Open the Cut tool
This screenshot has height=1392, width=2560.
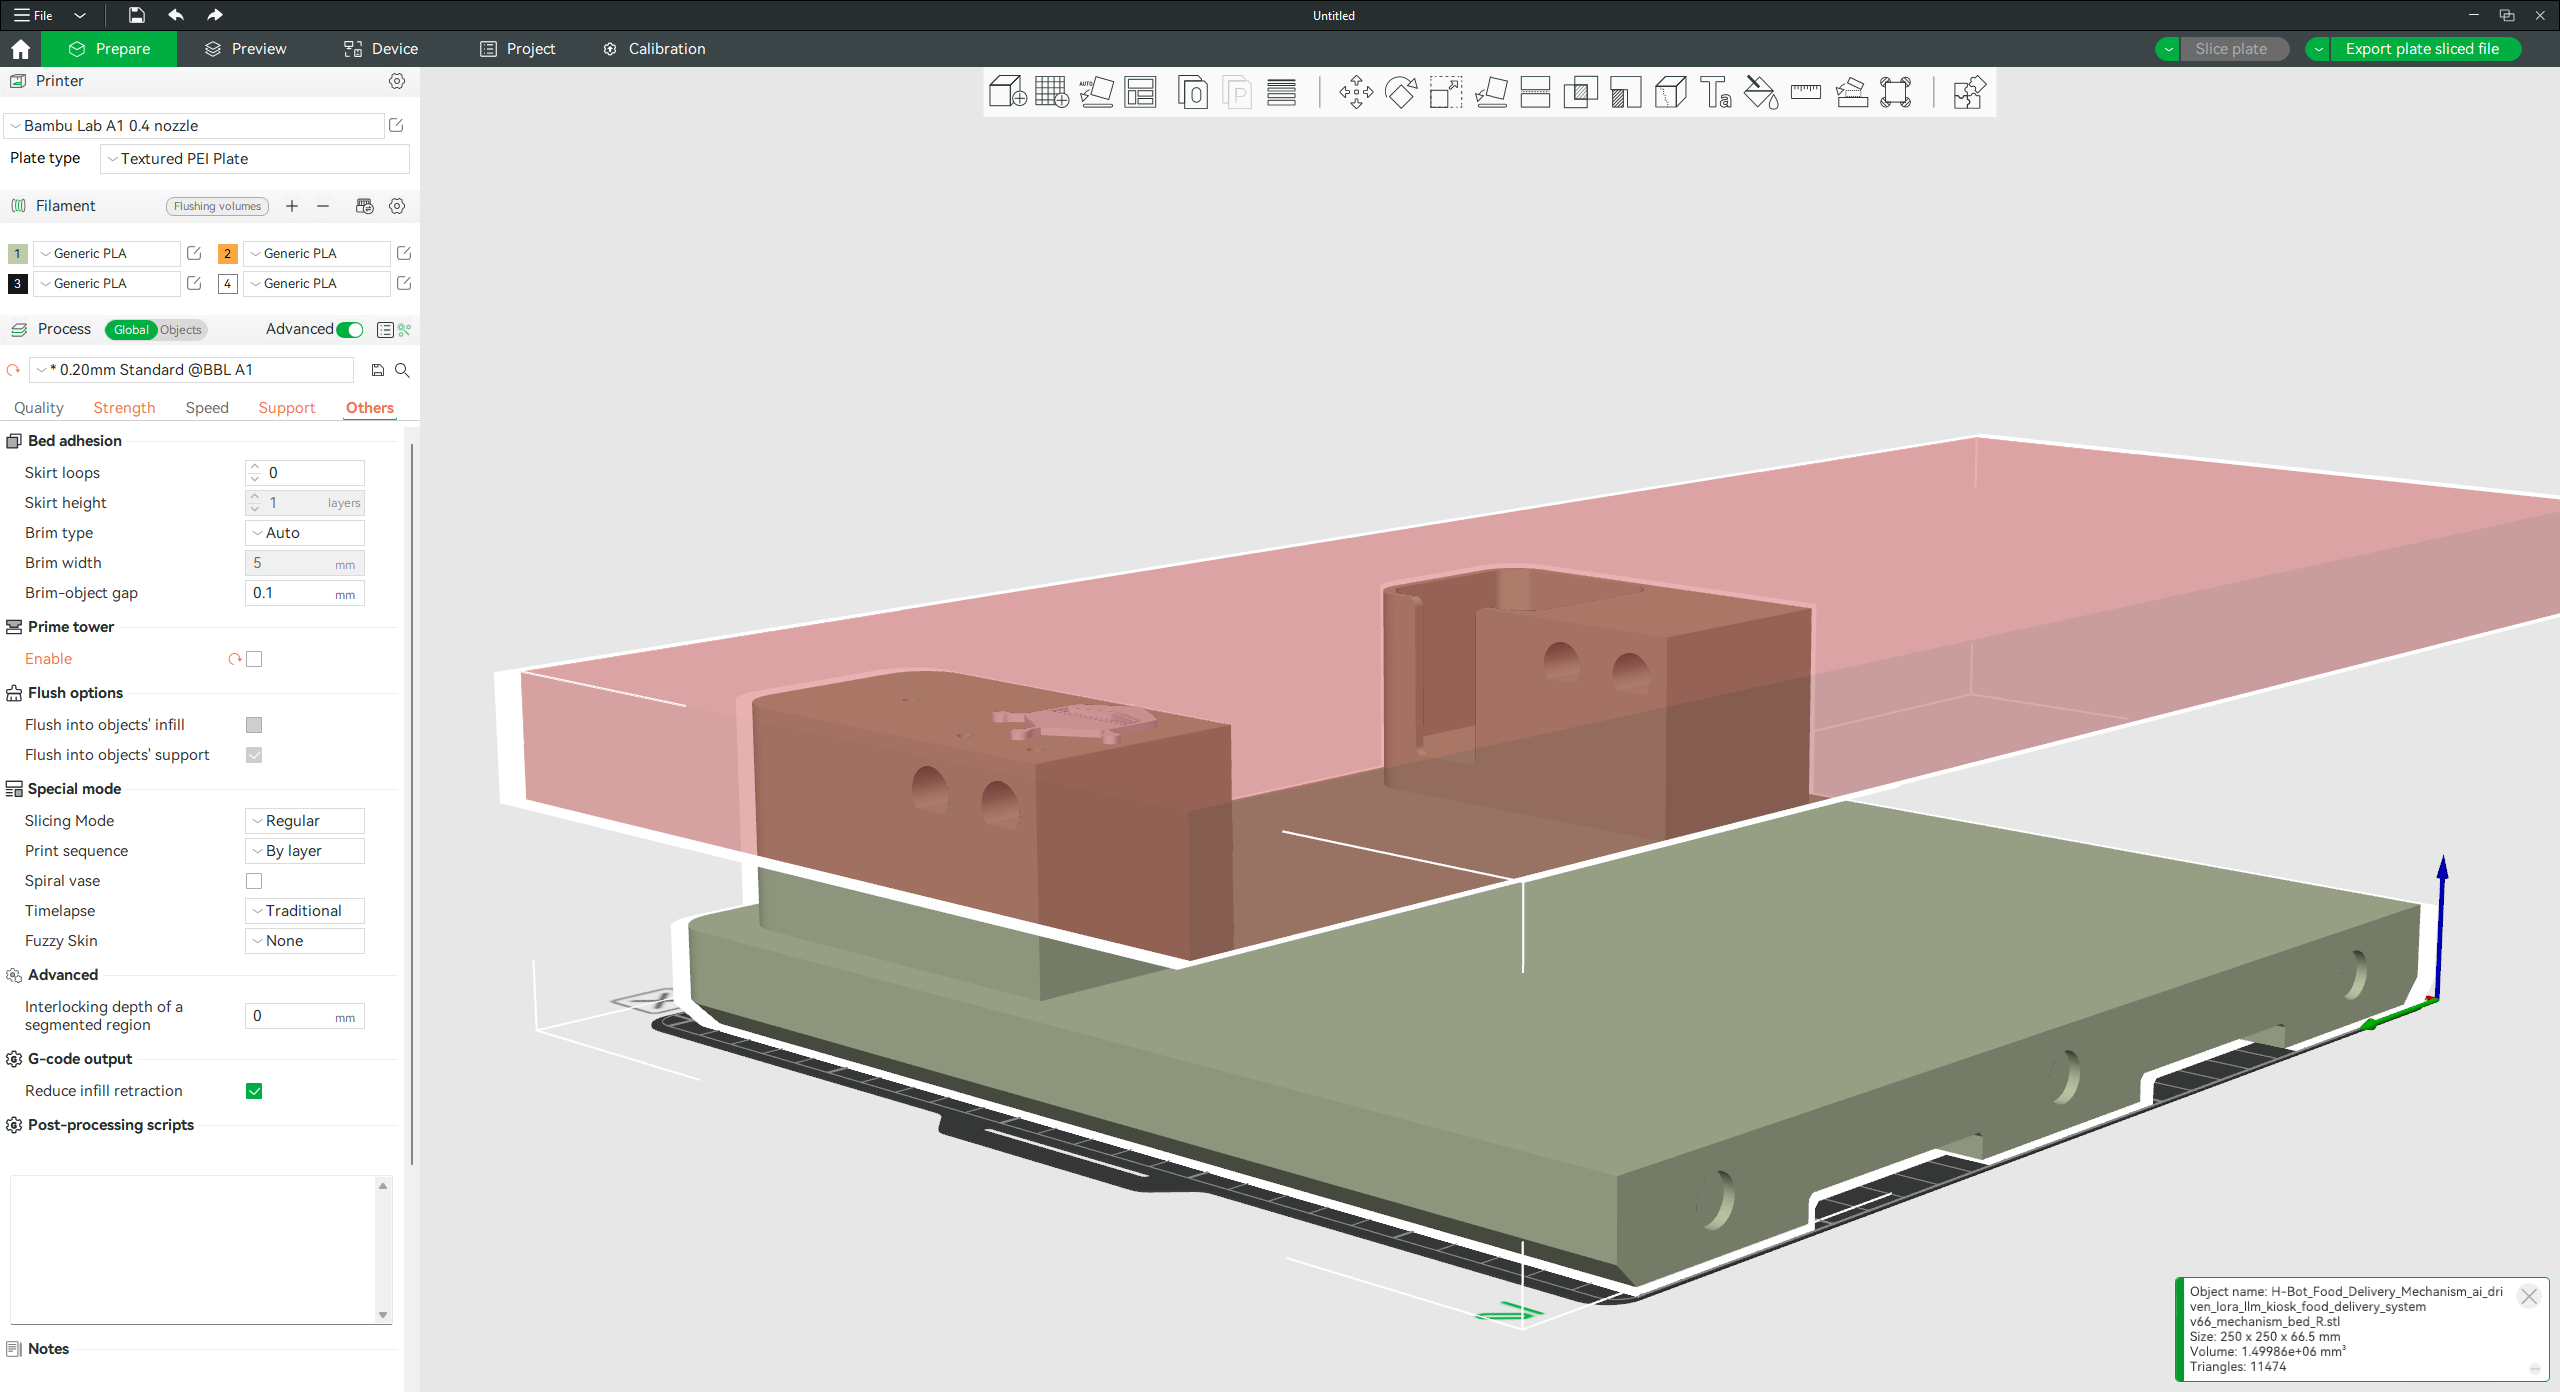tap(1535, 93)
